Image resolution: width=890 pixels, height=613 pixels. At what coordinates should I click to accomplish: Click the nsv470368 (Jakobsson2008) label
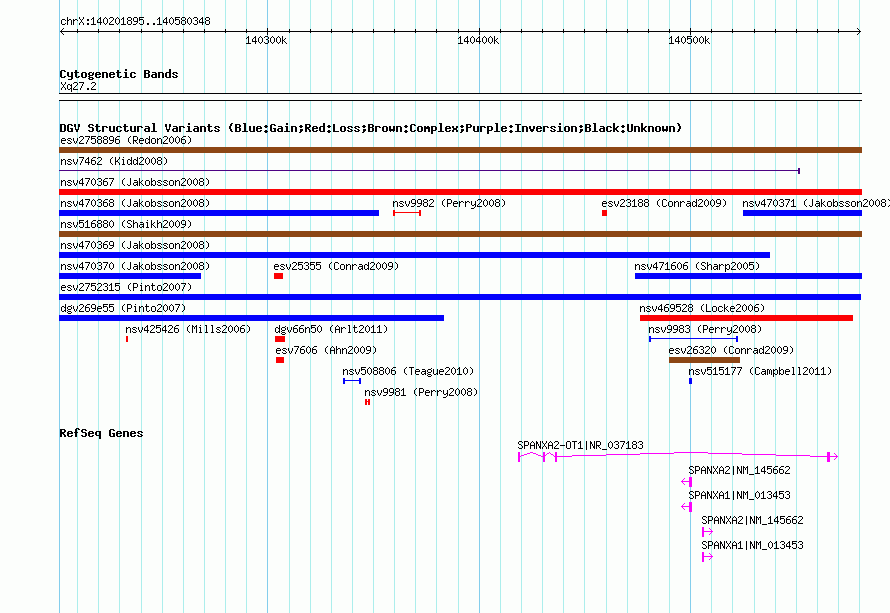click(135, 203)
